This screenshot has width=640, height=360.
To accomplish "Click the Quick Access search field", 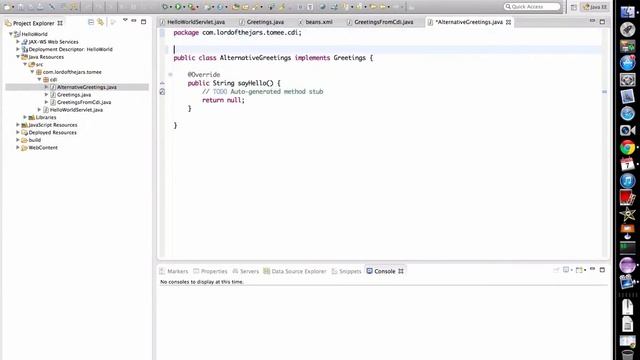I will coord(532,7).
